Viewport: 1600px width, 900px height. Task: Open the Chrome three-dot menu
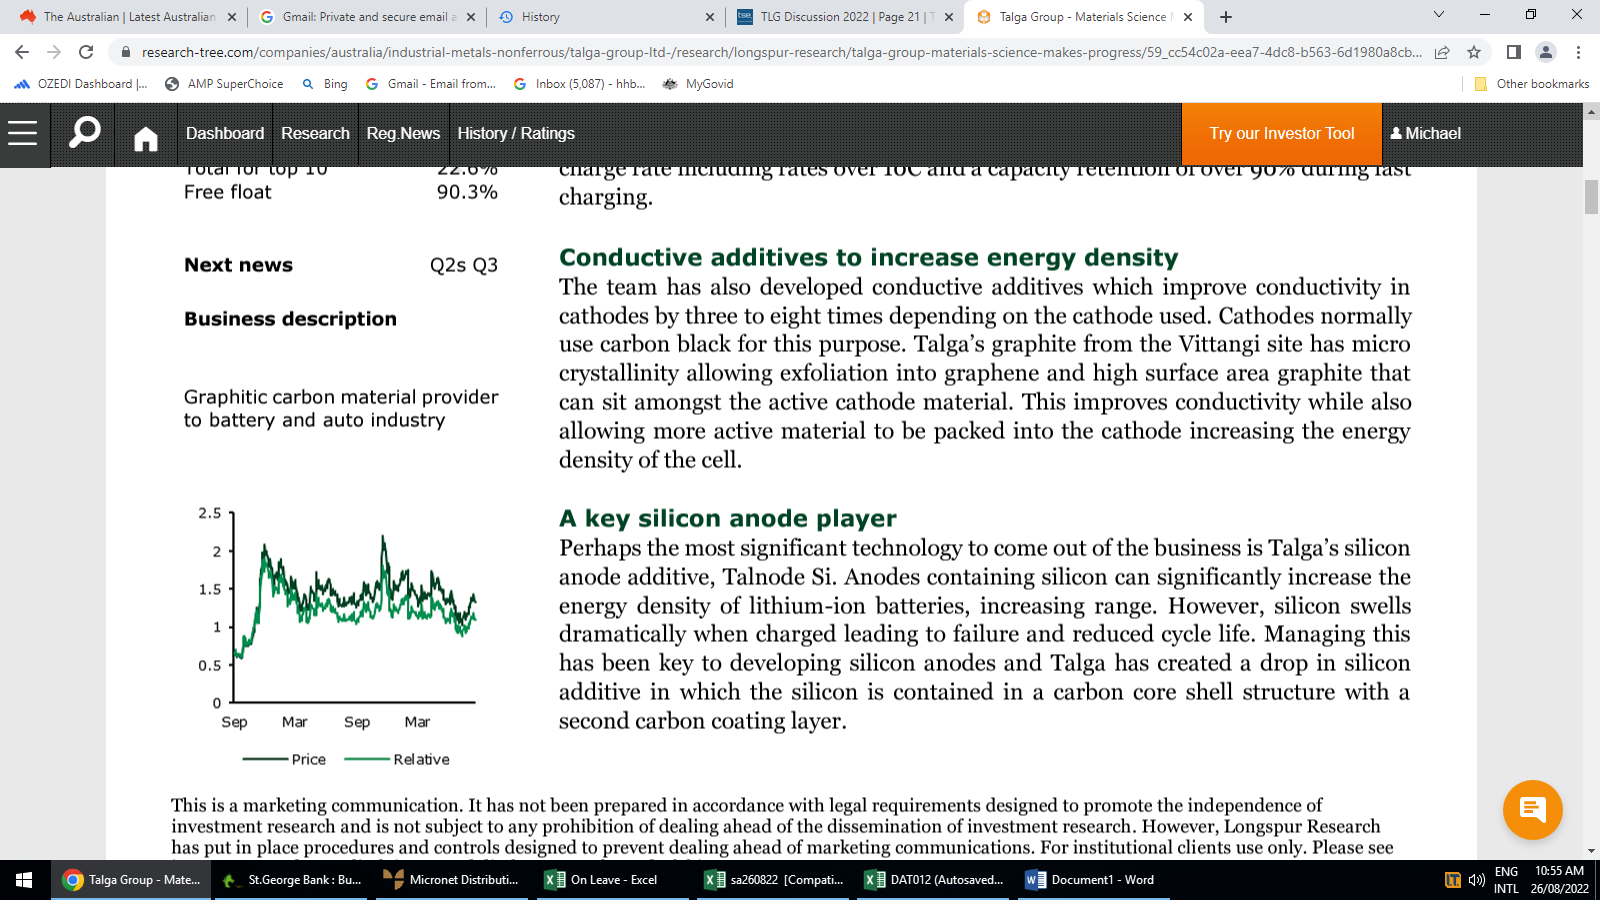pos(1578,52)
